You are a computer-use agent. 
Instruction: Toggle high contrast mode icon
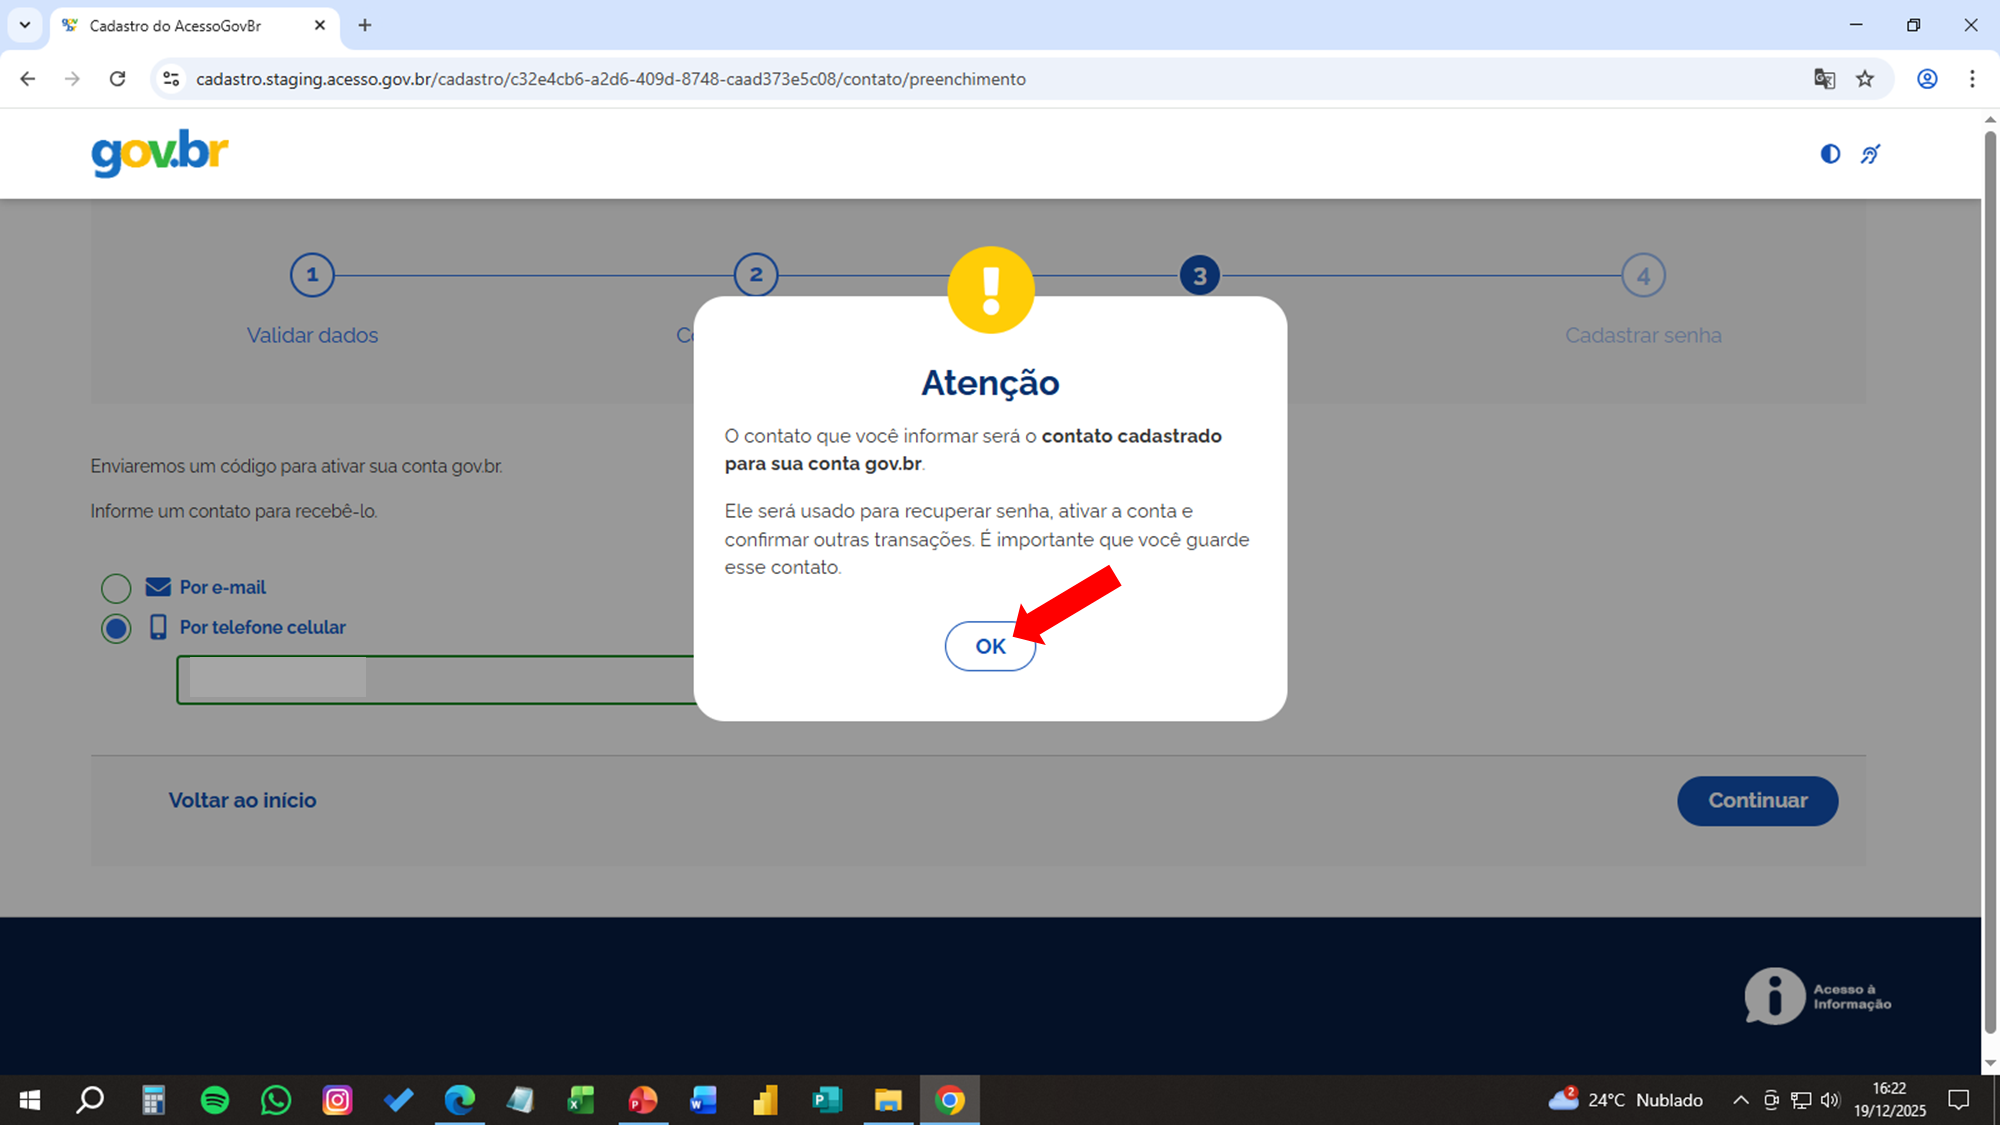click(1830, 154)
